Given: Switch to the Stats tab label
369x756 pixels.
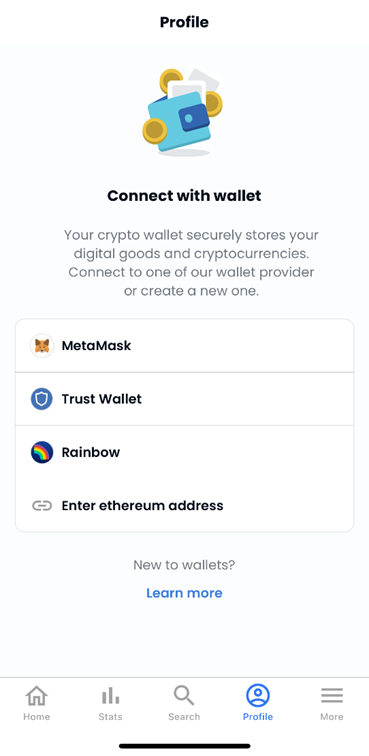Looking at the screenshot, I should pos(110,716).
